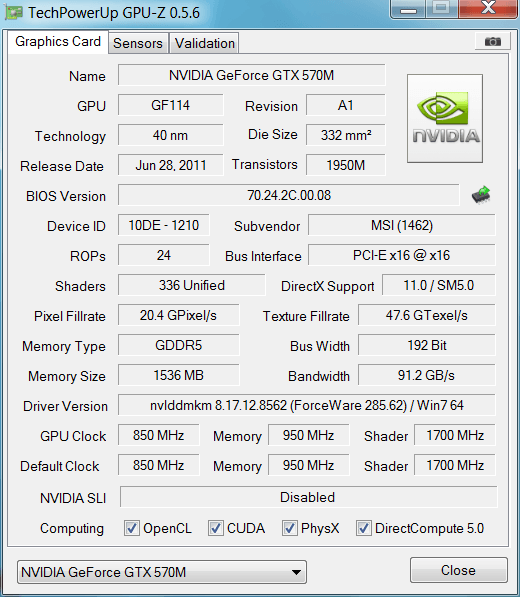Click the GPU-Z title bar app icon

(14, 13)
